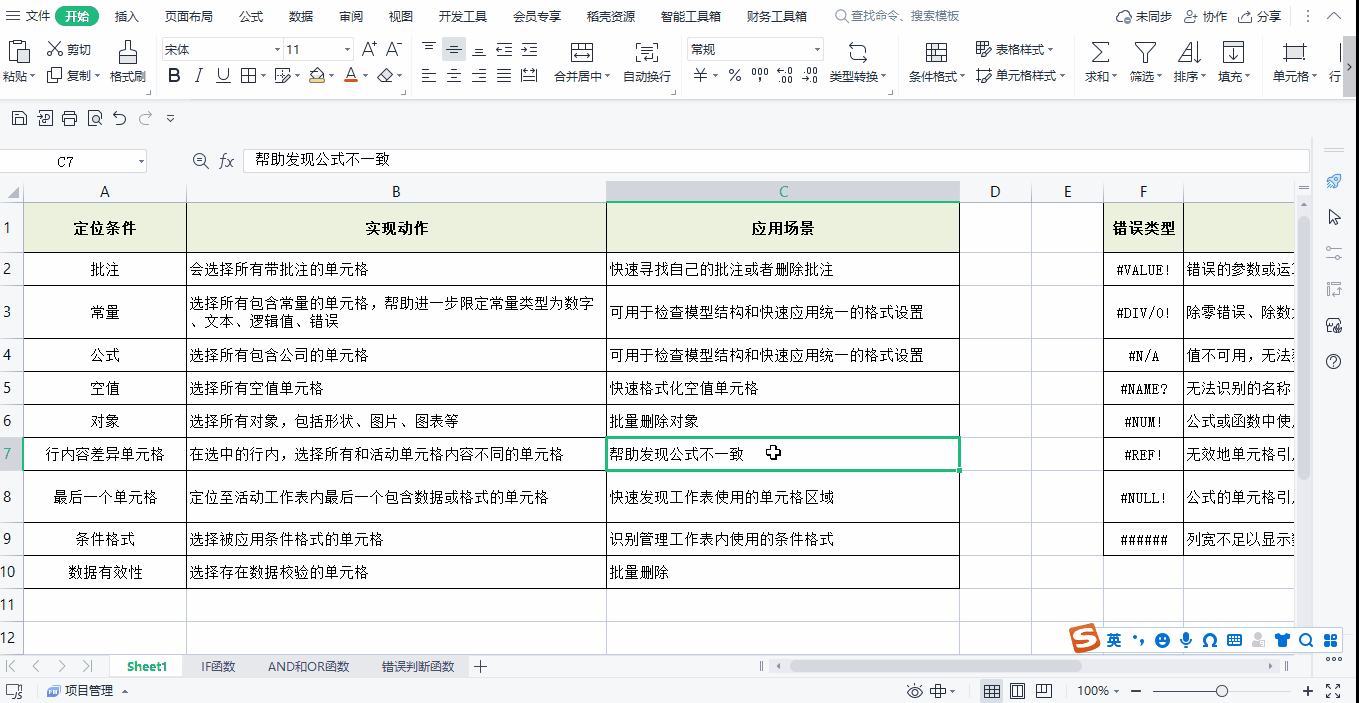Switch to Normal view in status bar
This screenshot has height=703, width=1359.
coord(992,691)
